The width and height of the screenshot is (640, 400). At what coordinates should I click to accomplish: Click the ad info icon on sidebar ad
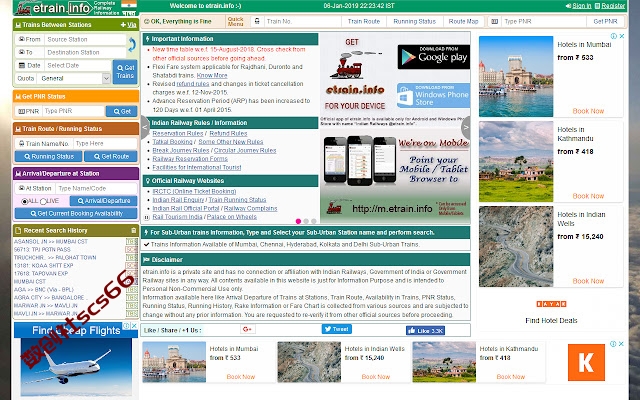point(615,36)
